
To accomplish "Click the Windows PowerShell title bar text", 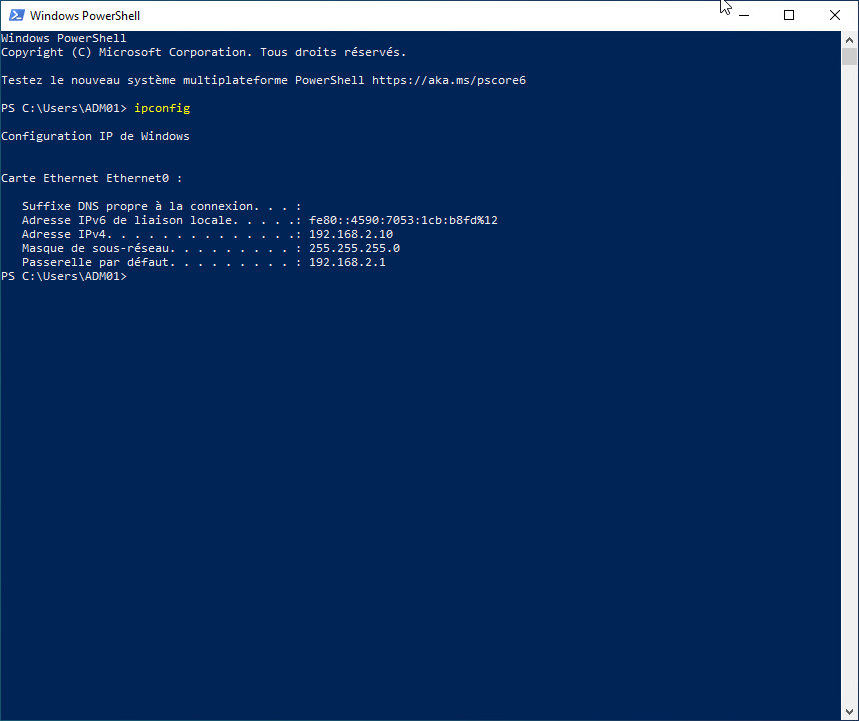I will coord(85,16).
